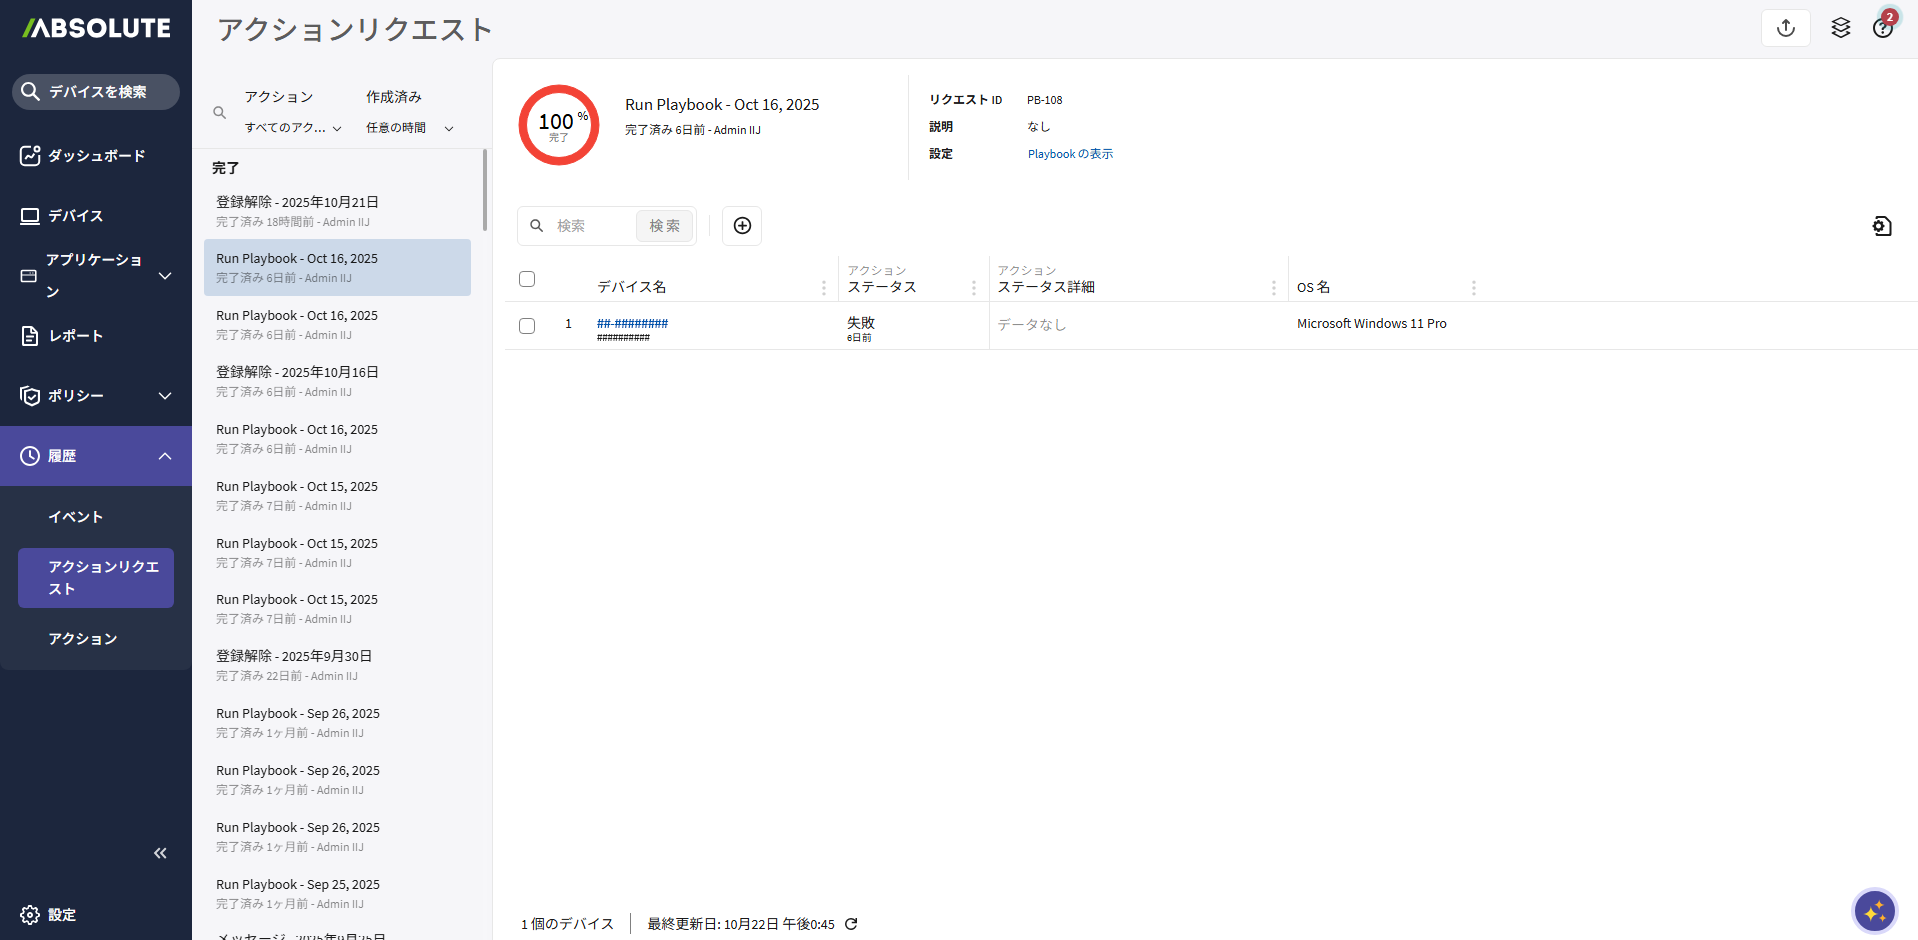The width and height of the screenshot is (1918, 940).
Task: Open ダッシュボード from the sidebar
Action: tap(96, 156)
